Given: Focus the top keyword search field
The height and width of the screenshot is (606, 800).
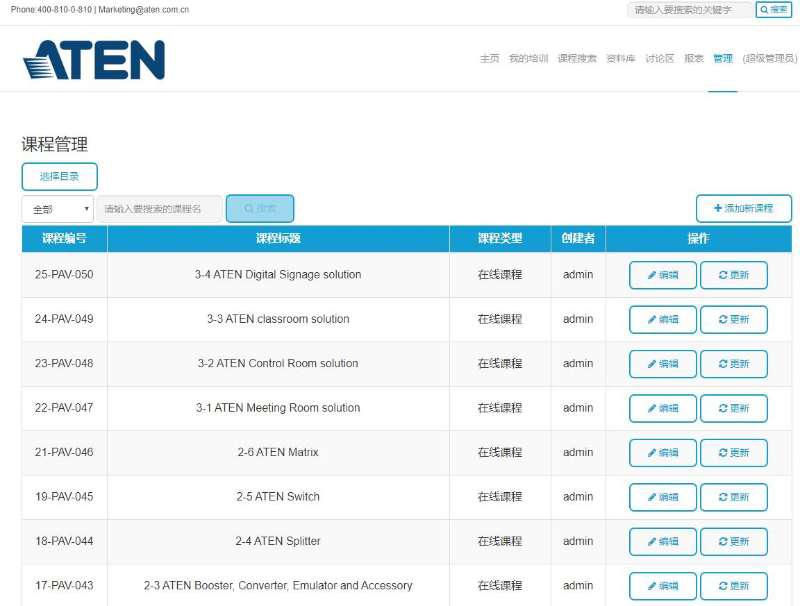Looking at the screenshot, I should pos(690,10).
